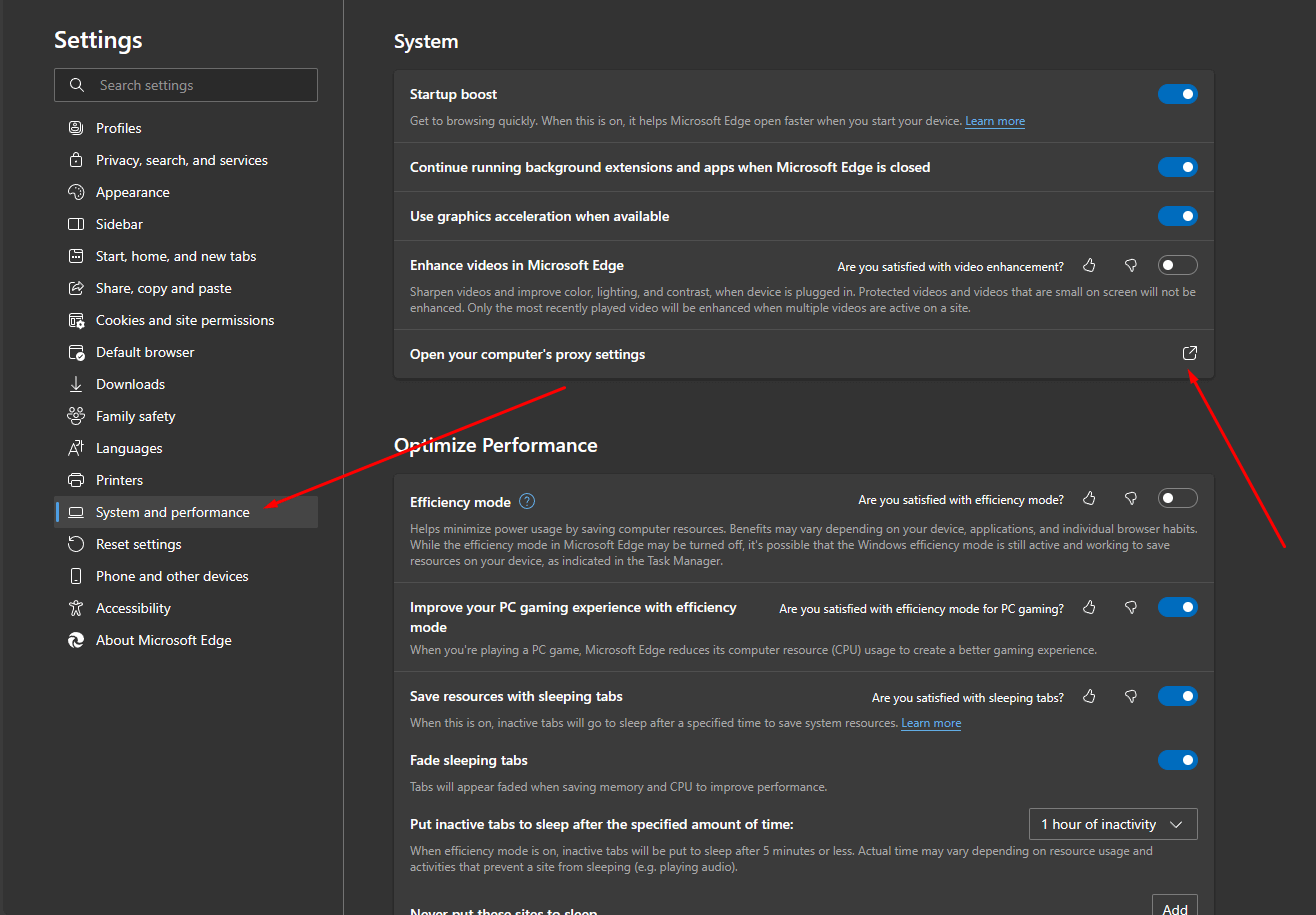This screenshot has height=915, width=1316.
Task: Click the Printers icon
Action: point(76,480)
